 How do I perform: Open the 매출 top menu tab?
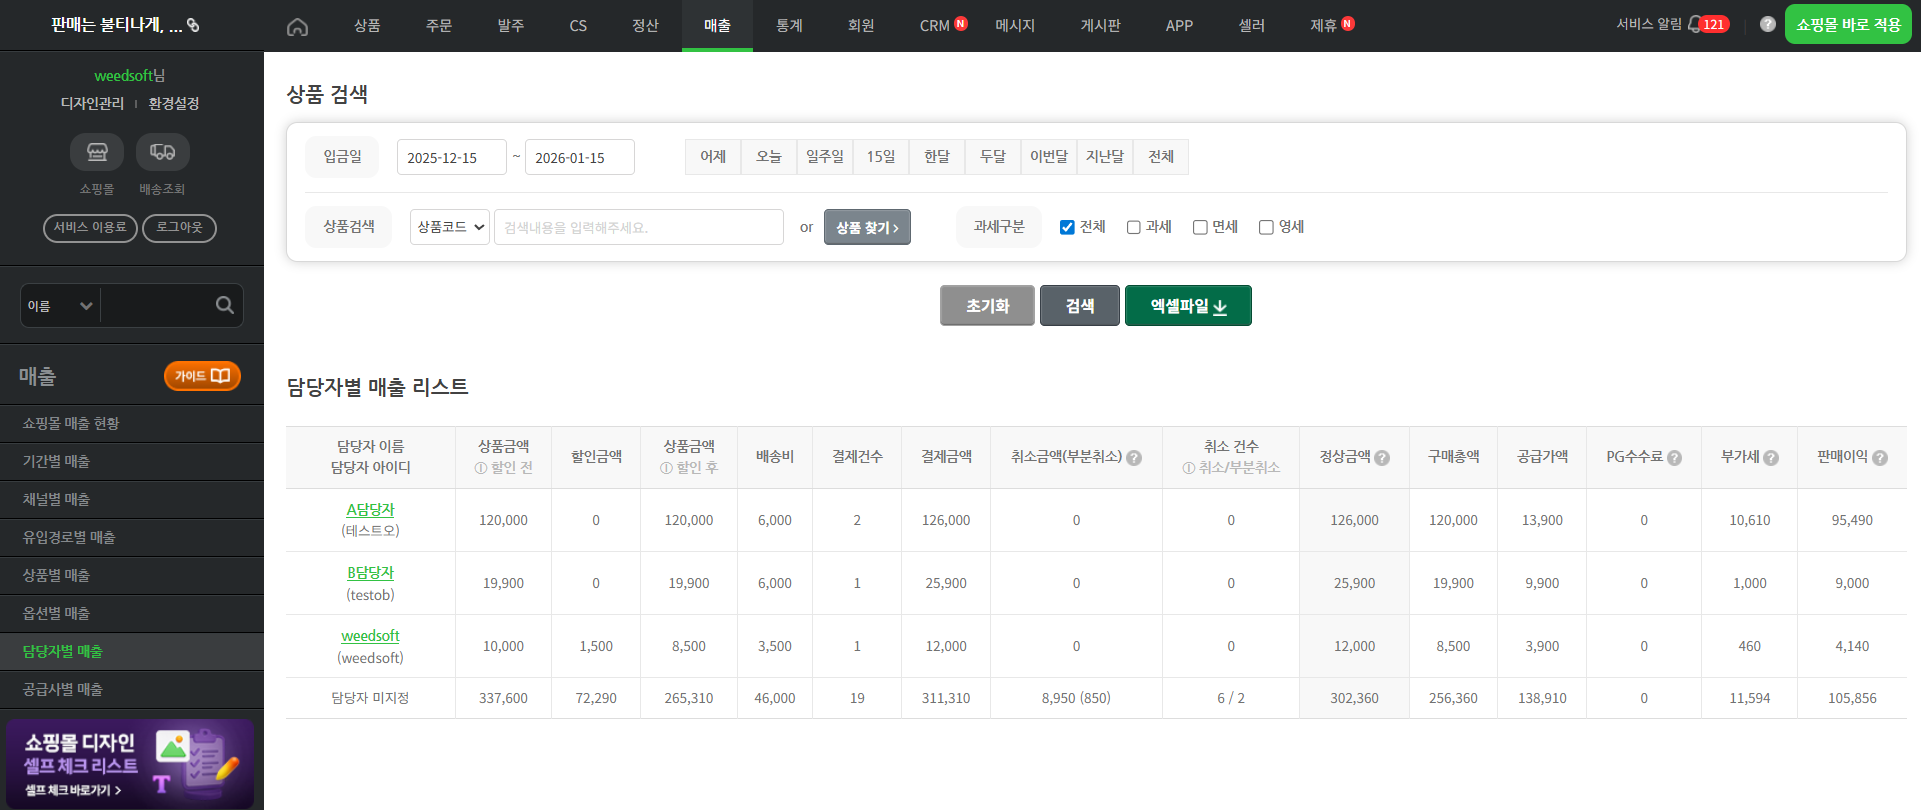click(x=717, y=25)
